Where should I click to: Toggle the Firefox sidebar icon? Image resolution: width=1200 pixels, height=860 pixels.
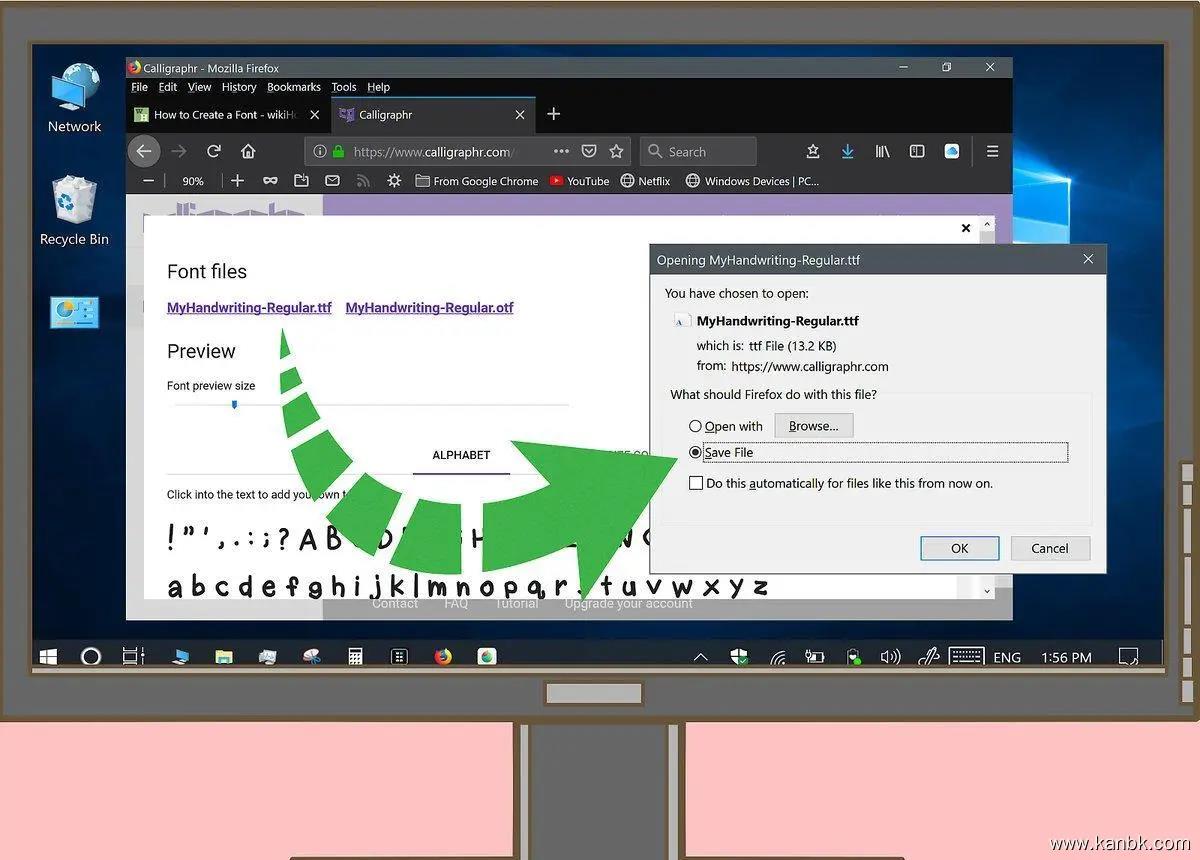(917, 151)
